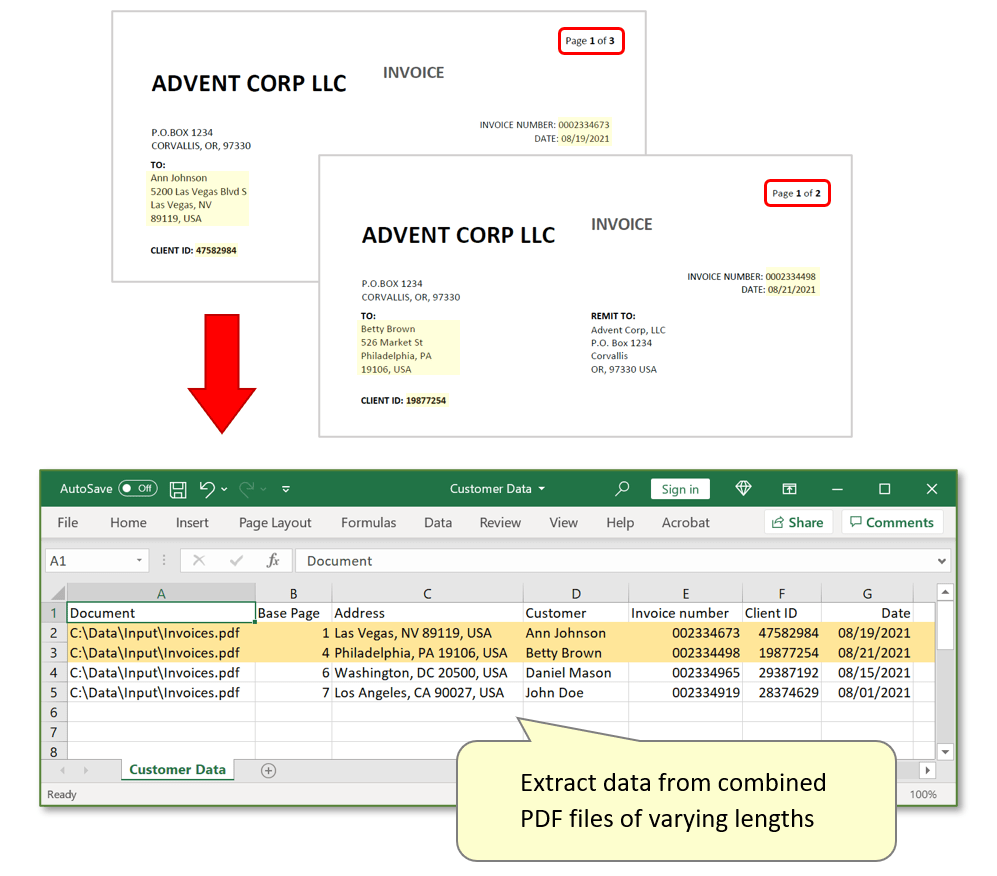
Task: Click the Insert Function fx icon
Action: (273, 560)
